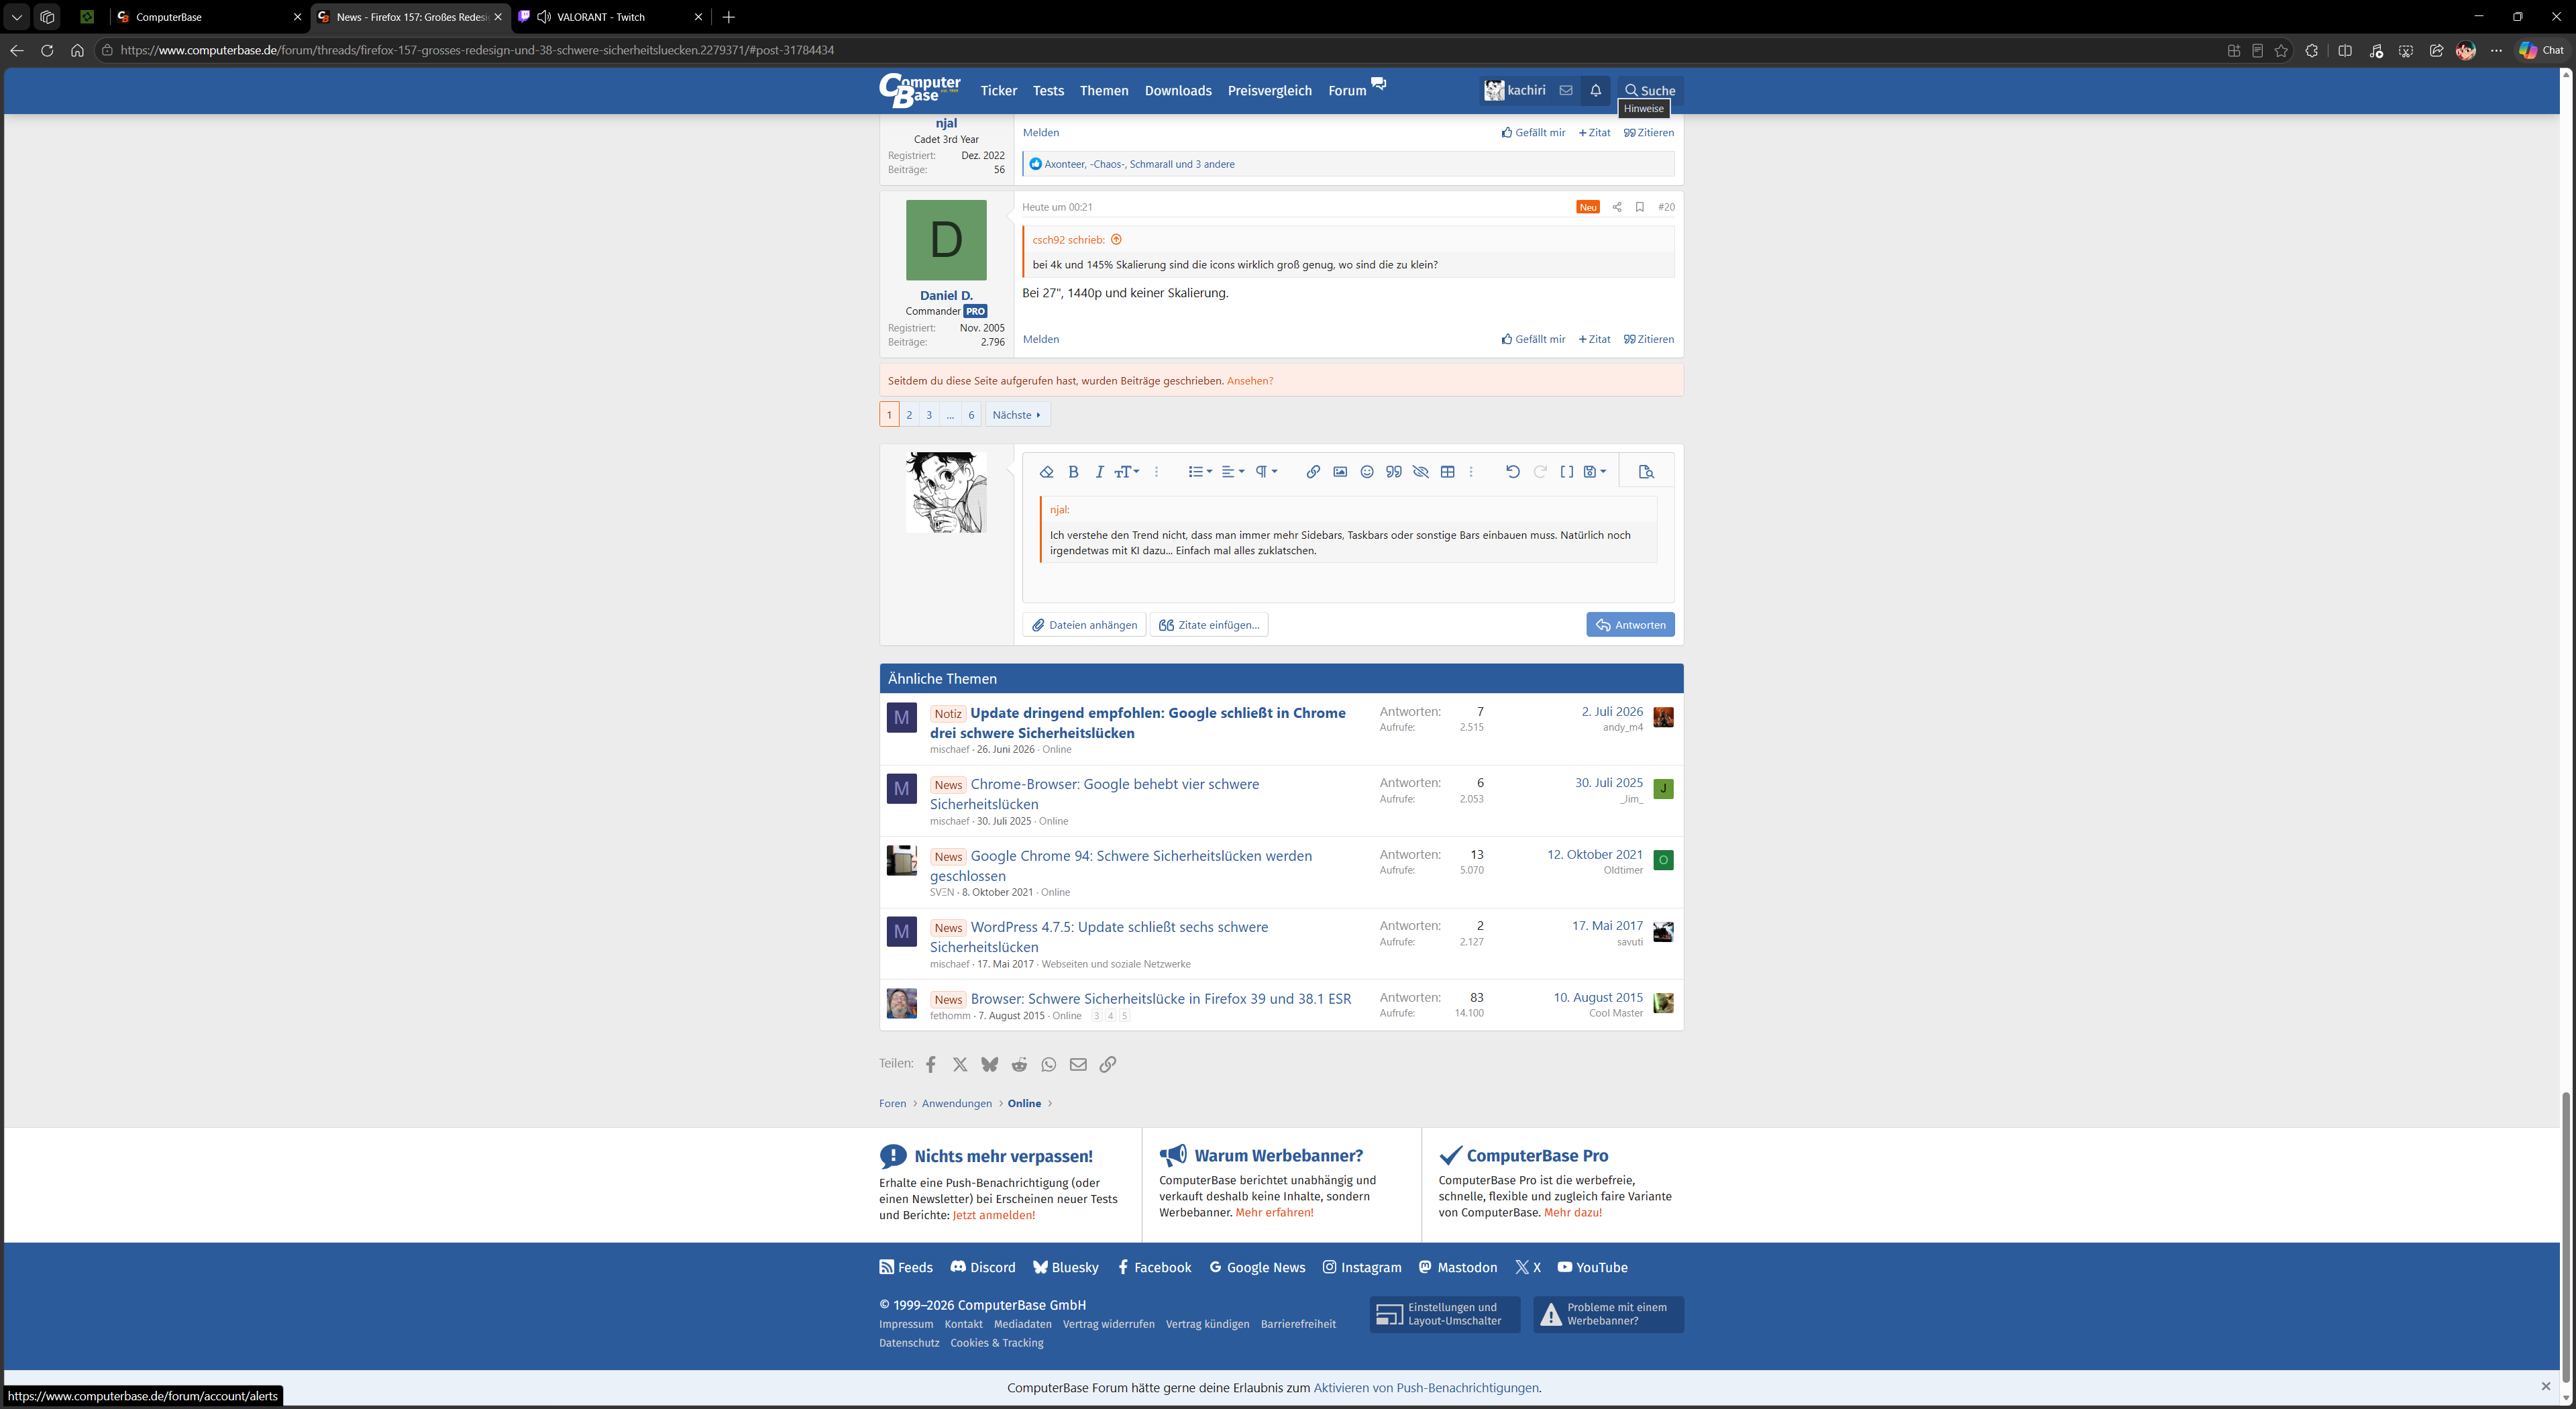This screenshot has width=2576, height=1409.
Task: Click the Suche search button
Action: [1650, 91]
